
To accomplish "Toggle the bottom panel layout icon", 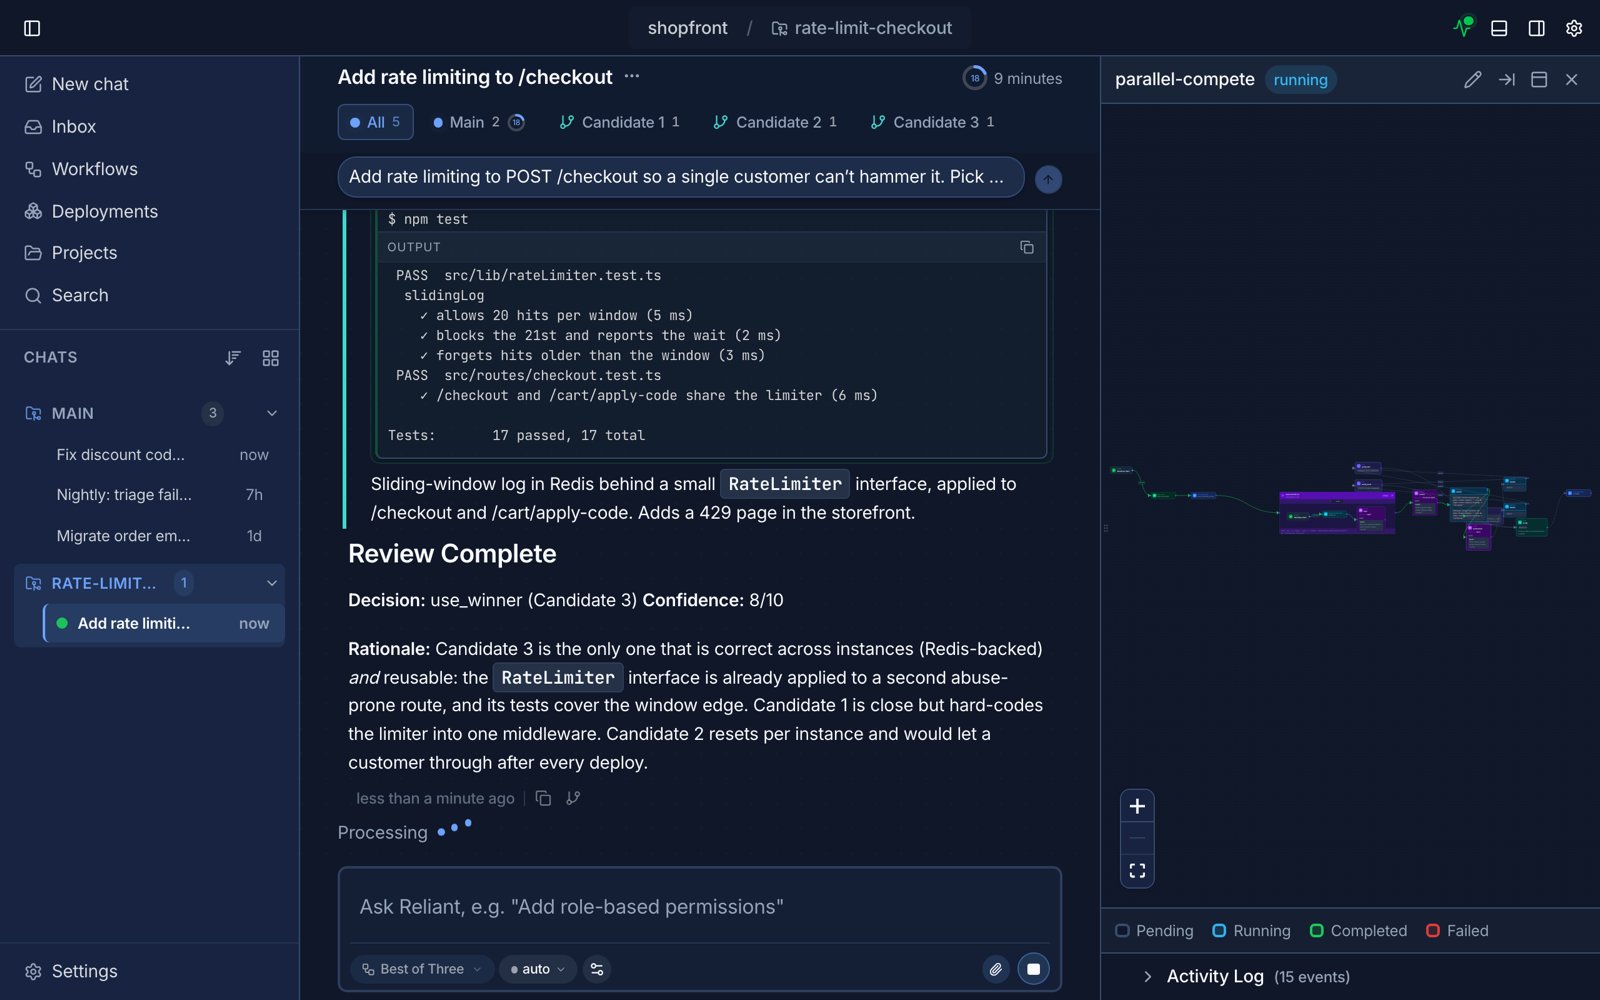I will point(1499,28).
